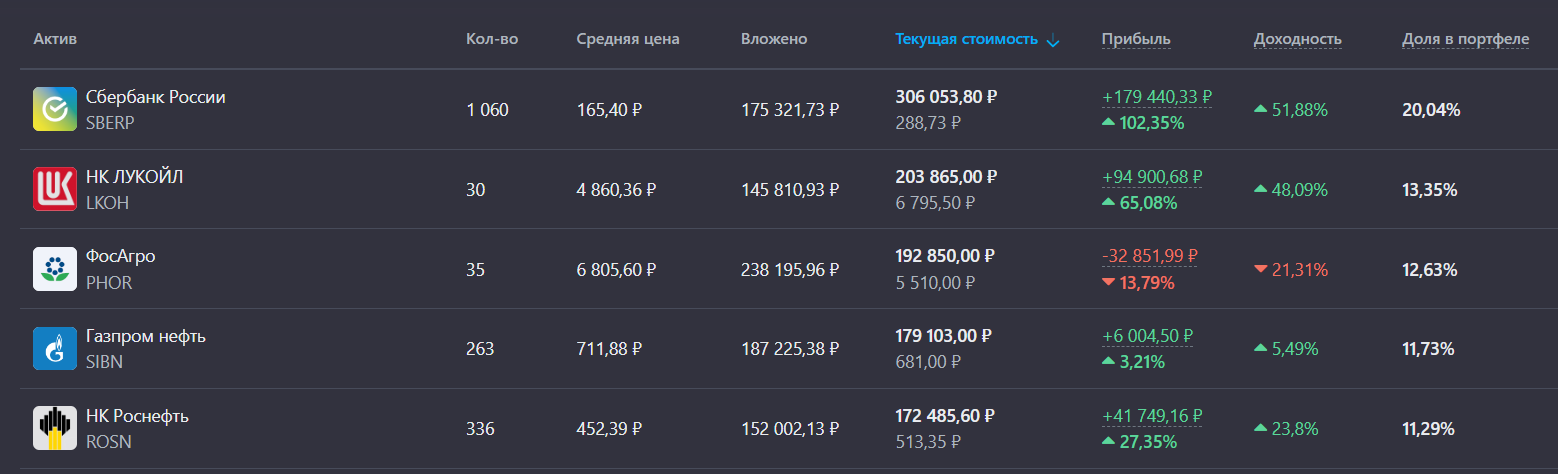Screen dimensions: 1558x474
Task: Click the Вложено column header
Action: tap(773, 39)
